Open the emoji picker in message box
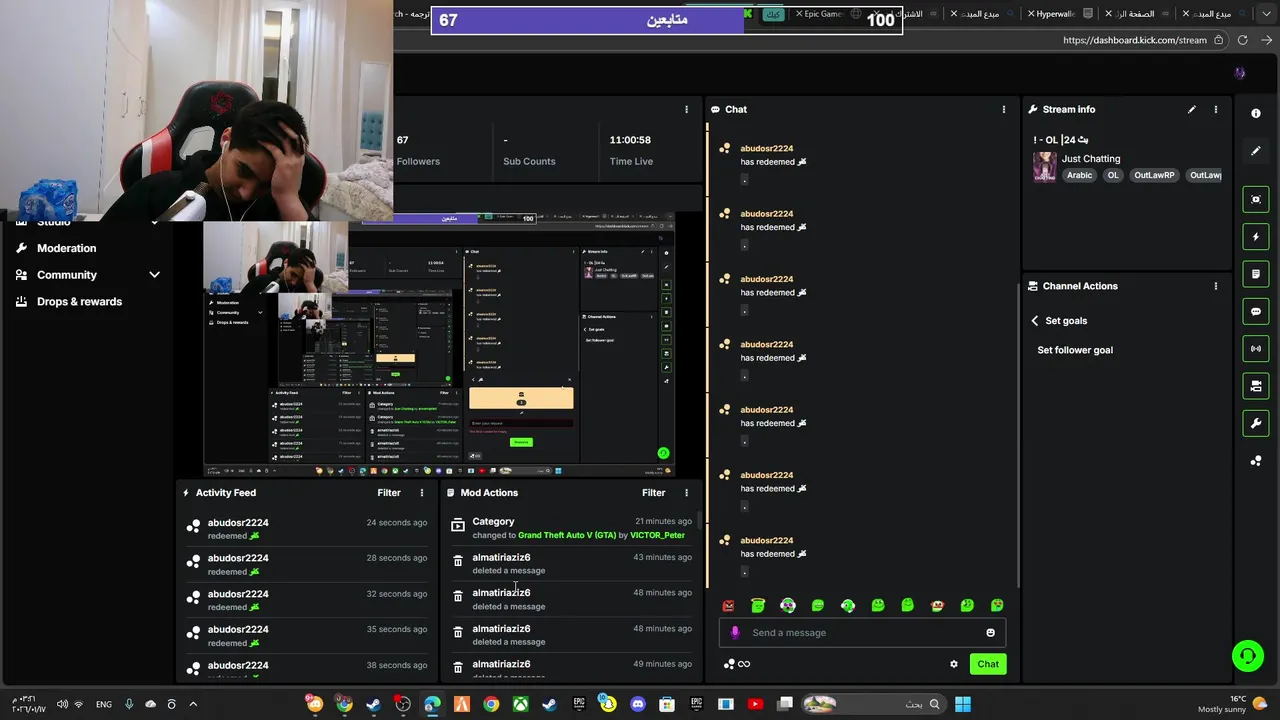 [991, 633]
